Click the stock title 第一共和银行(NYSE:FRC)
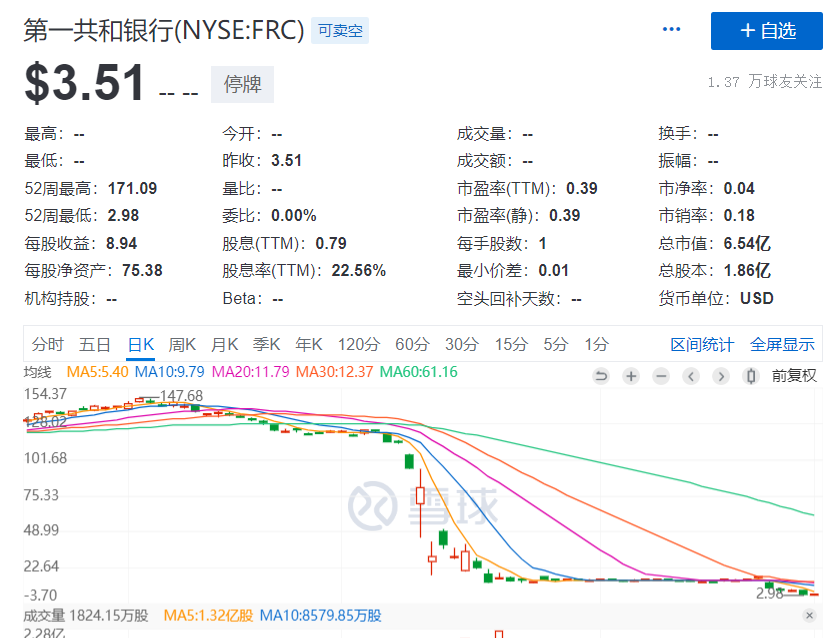 click(164, 30)
